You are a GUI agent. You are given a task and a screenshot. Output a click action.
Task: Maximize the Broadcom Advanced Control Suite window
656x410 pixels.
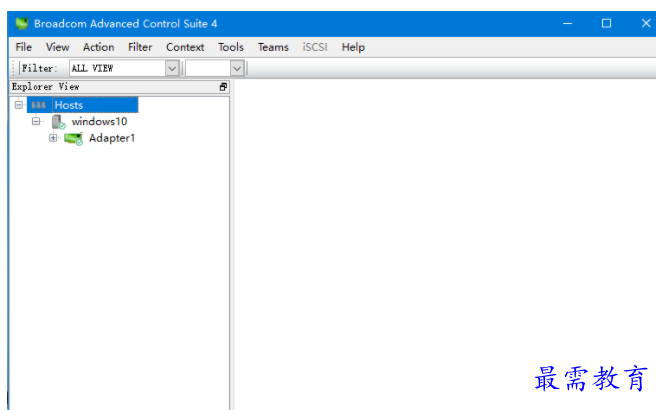(x=606, y=23)
